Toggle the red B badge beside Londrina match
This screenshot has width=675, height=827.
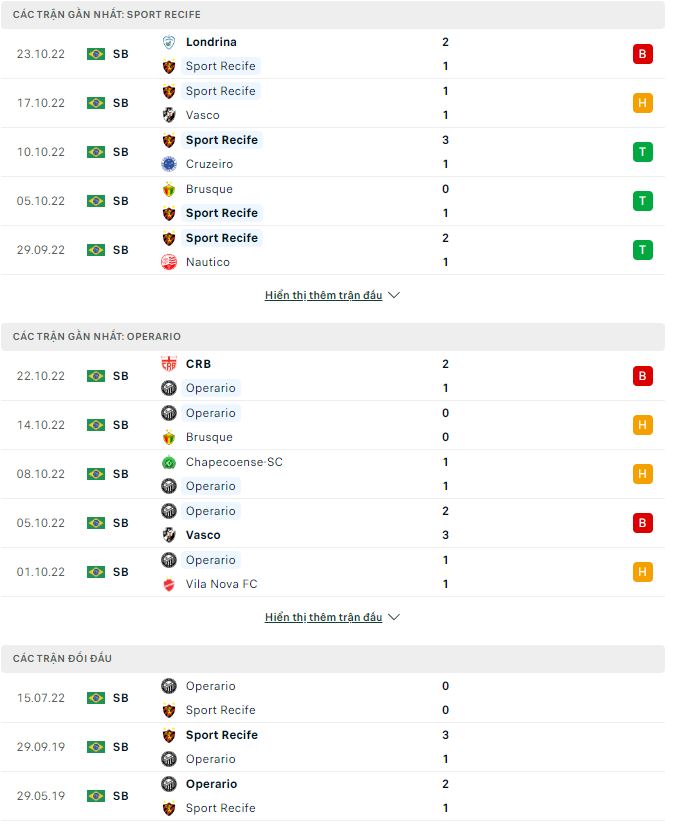pyautogui.click(x=643, y=54)
